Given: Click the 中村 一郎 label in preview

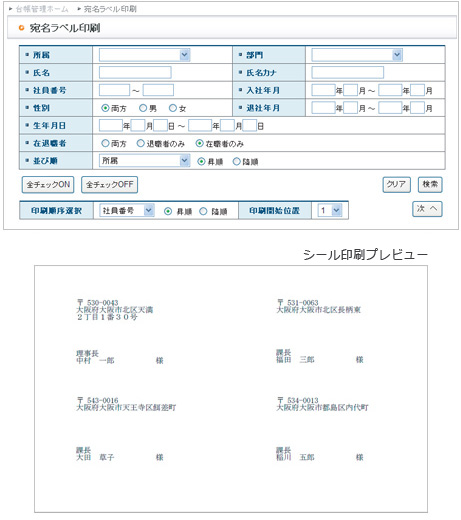Looking at the screenshot, I should tap(95, 361).
